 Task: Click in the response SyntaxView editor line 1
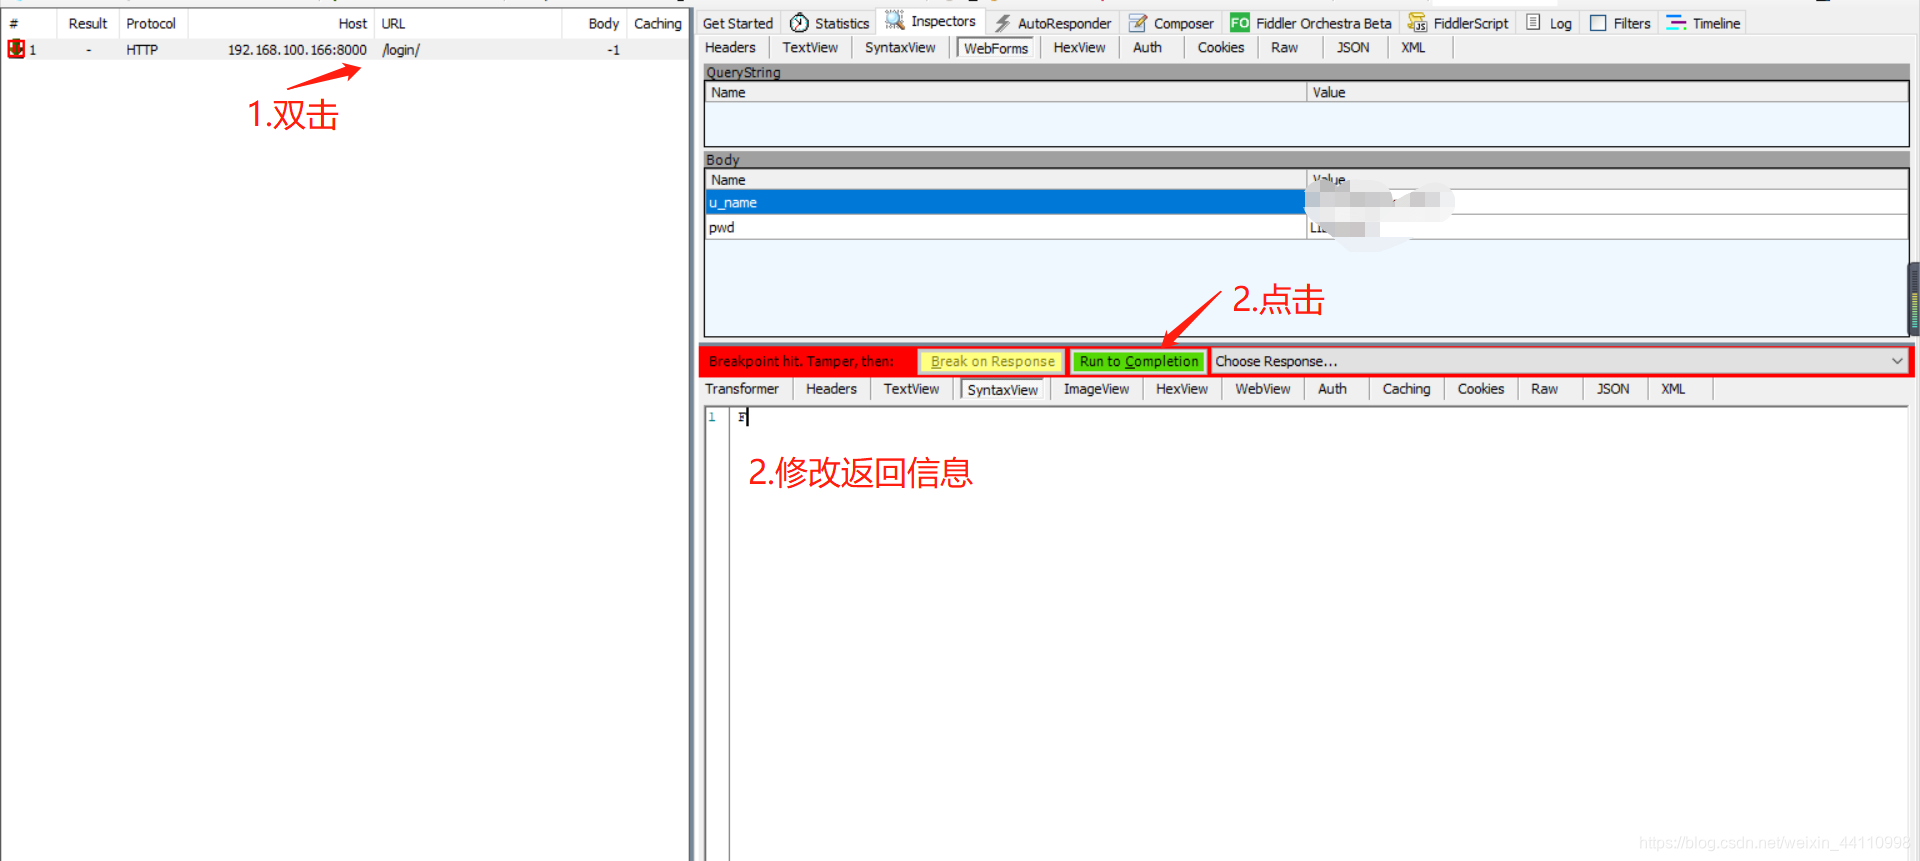click(1318, 417)
